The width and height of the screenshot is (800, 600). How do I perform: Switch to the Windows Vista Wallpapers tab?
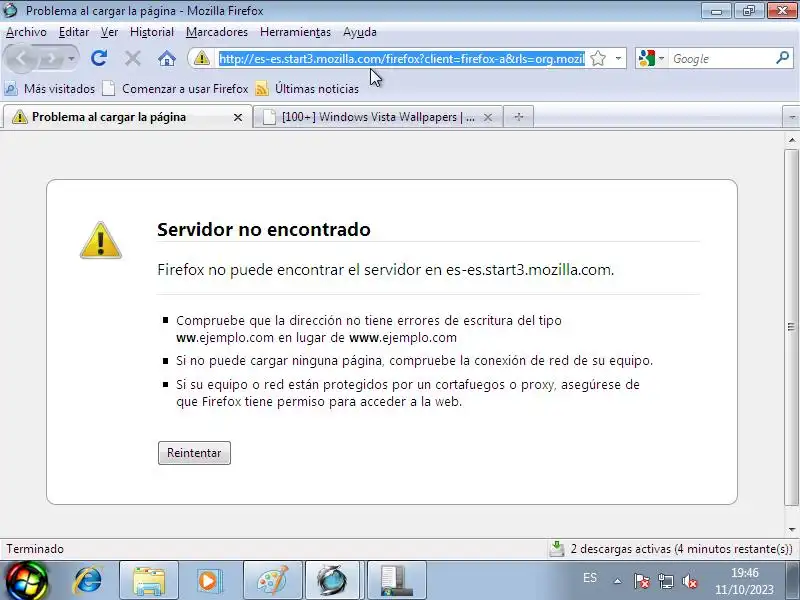click(x=378, y=117)
